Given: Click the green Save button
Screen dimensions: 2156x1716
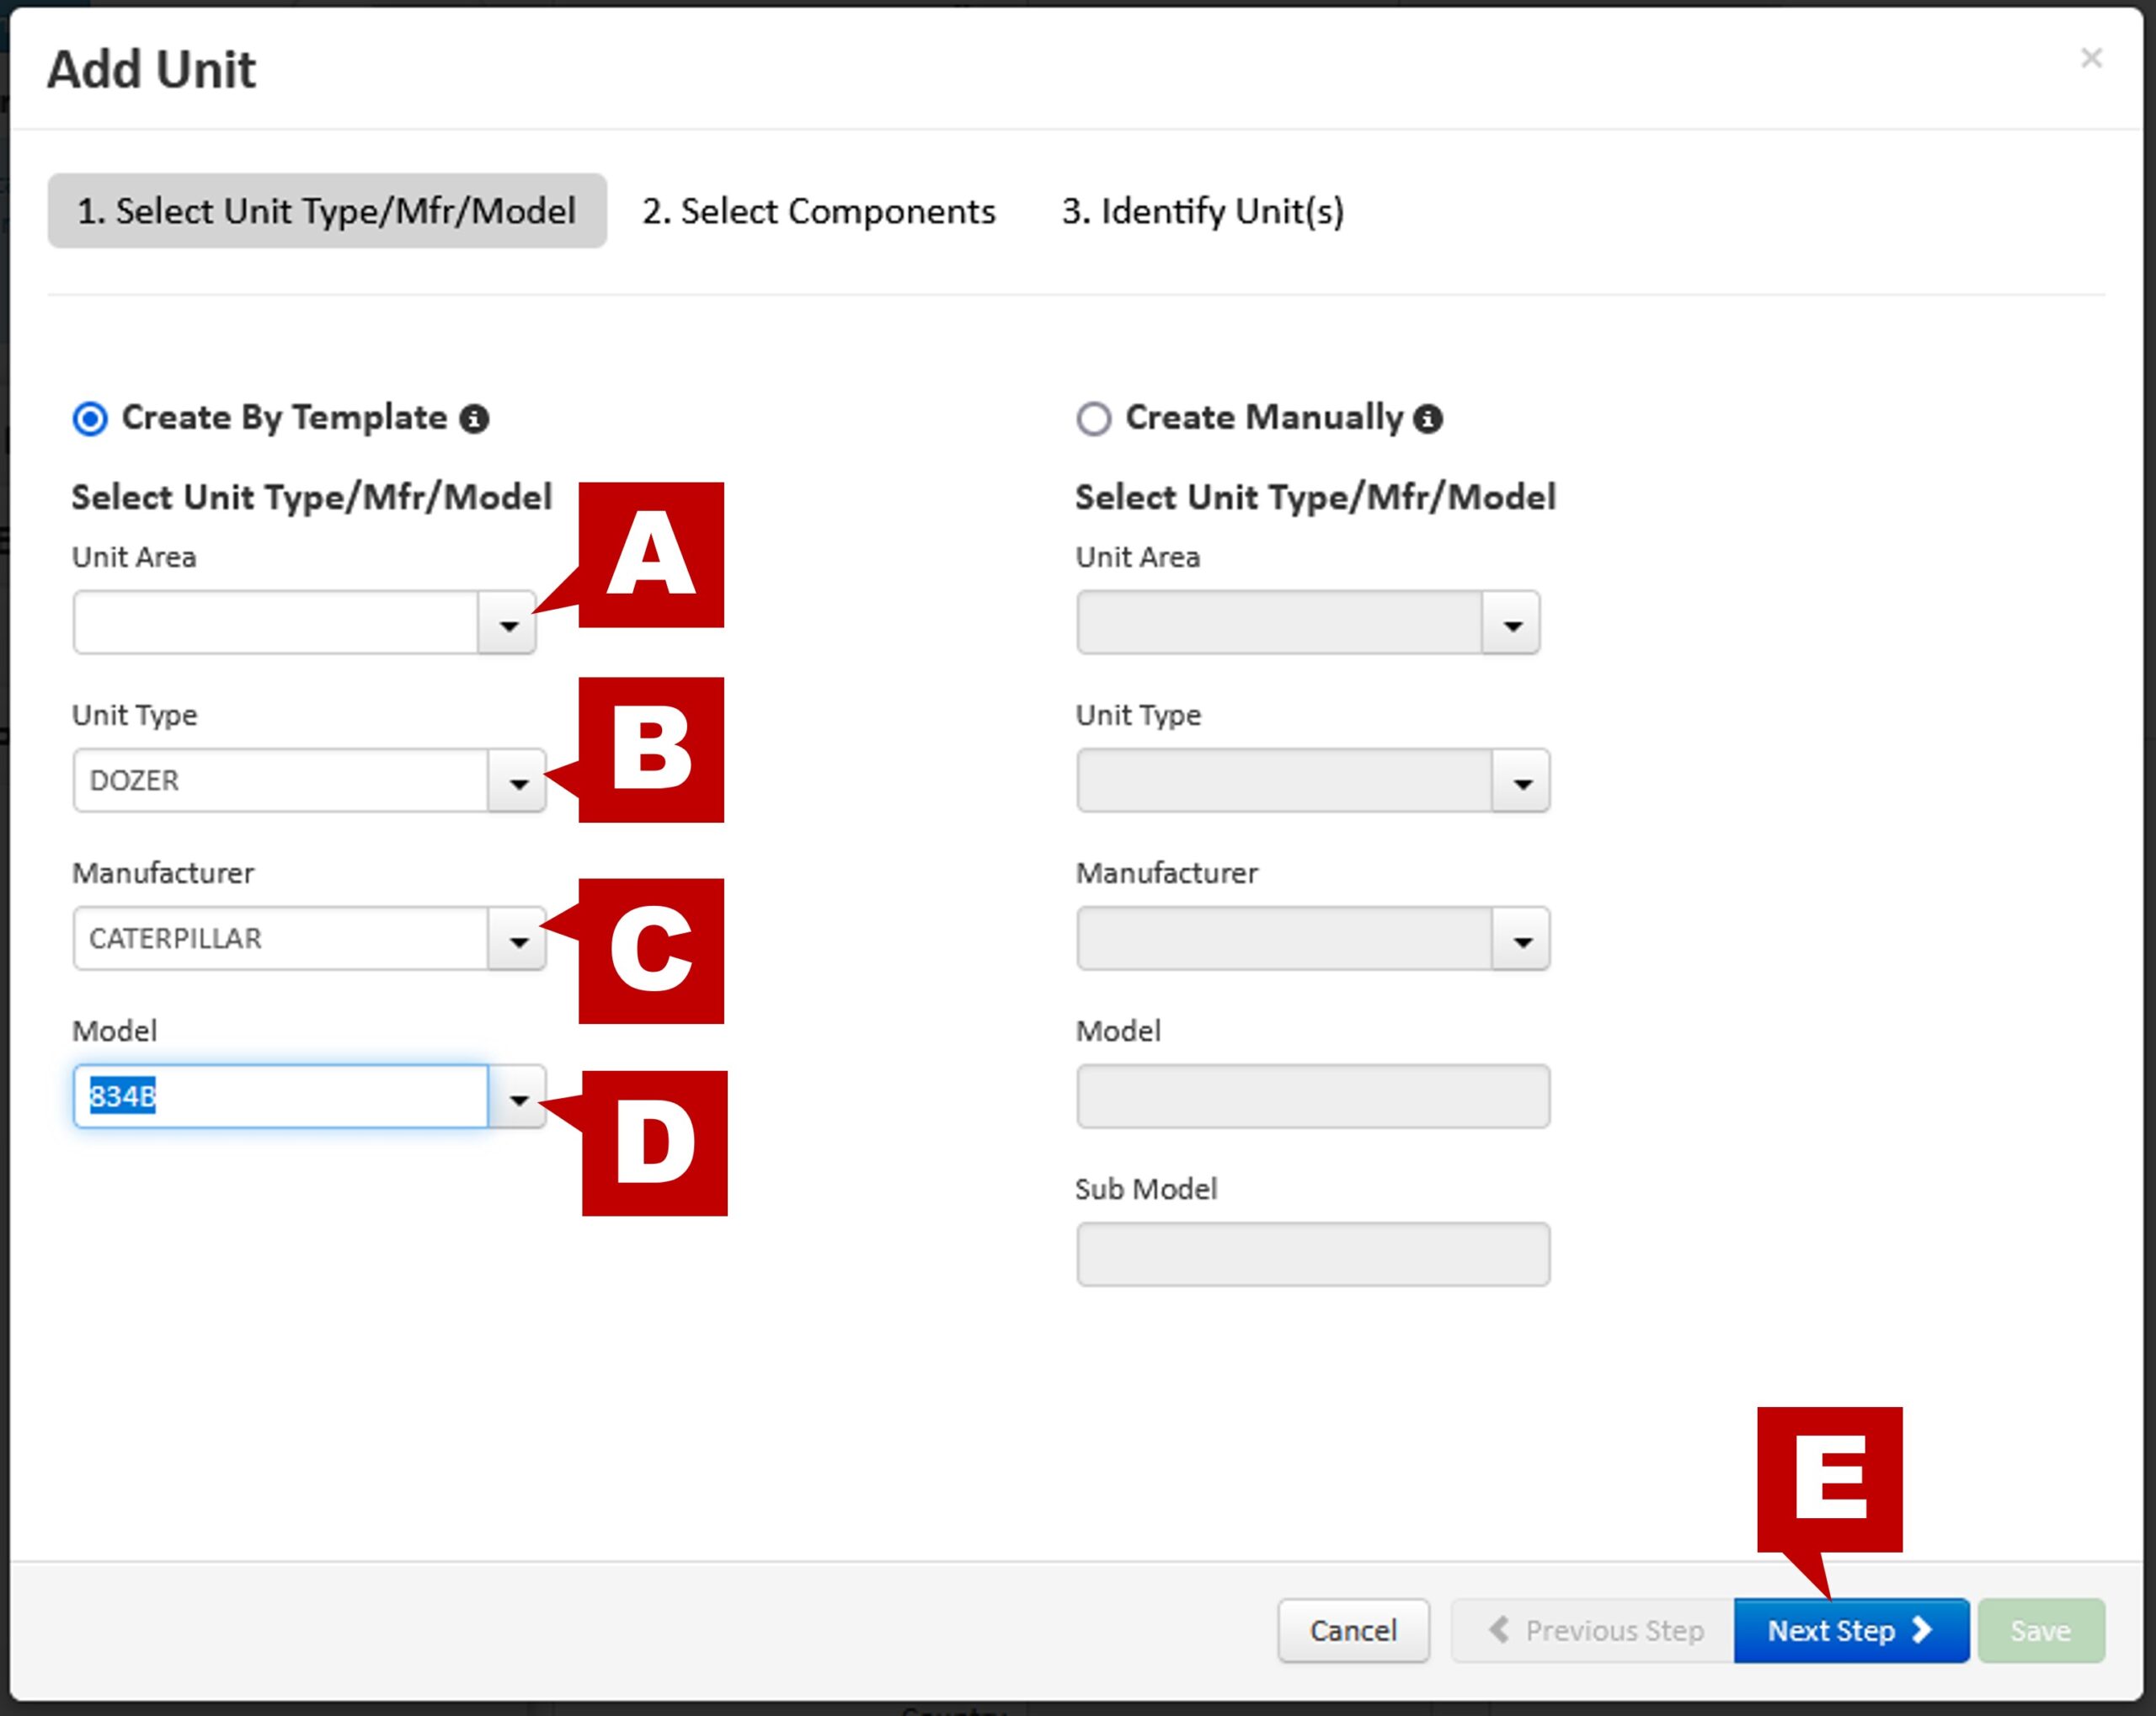Looking at the screenshot, I should point(2040,1631).
